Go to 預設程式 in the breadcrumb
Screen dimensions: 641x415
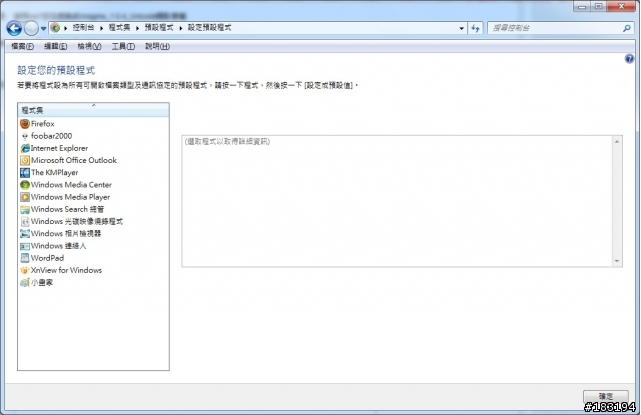coord(159,27)
